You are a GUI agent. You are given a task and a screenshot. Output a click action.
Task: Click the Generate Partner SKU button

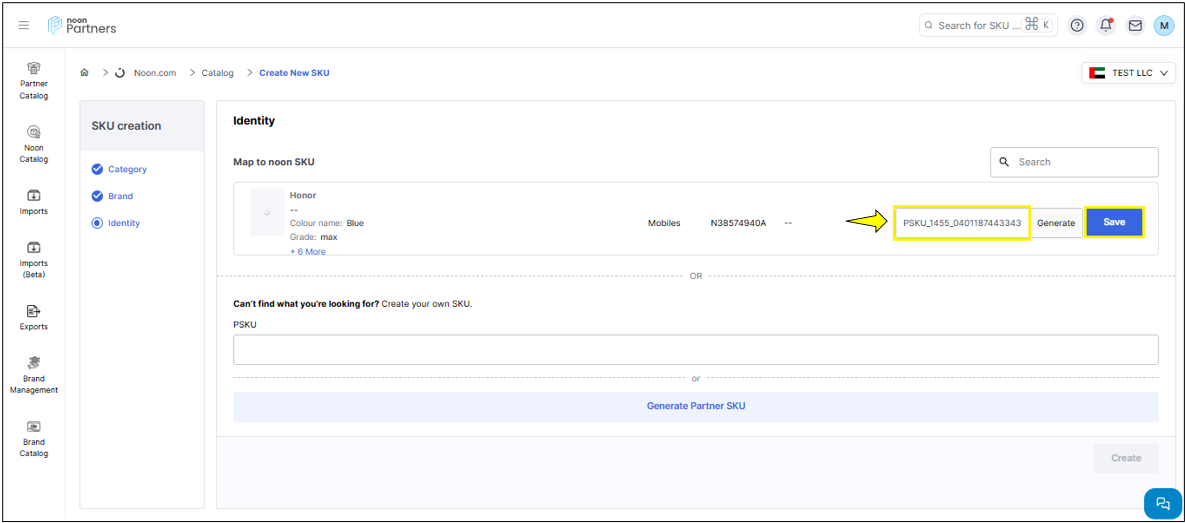pyautogui.click(x=695, y=406)
